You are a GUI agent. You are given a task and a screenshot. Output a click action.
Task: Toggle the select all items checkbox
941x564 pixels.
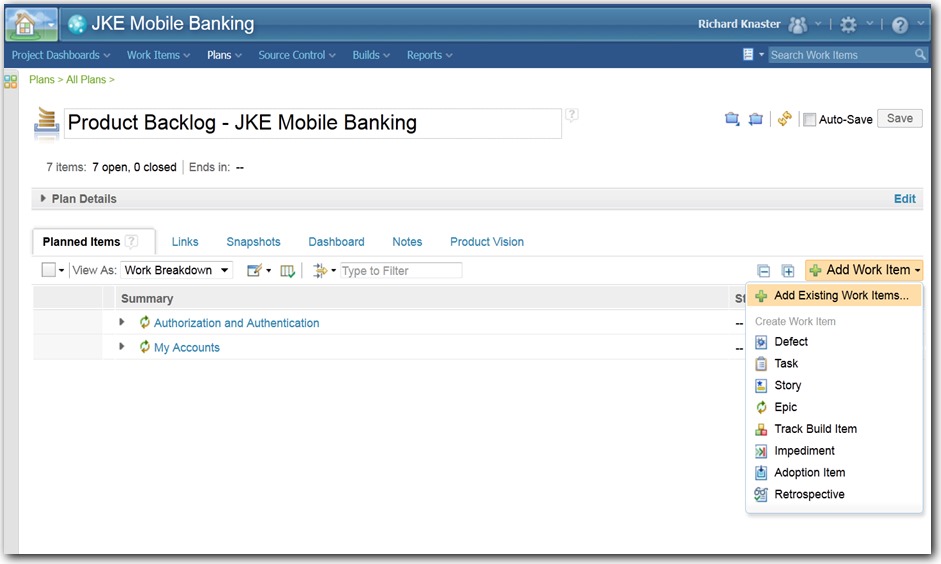click(48, 270)
